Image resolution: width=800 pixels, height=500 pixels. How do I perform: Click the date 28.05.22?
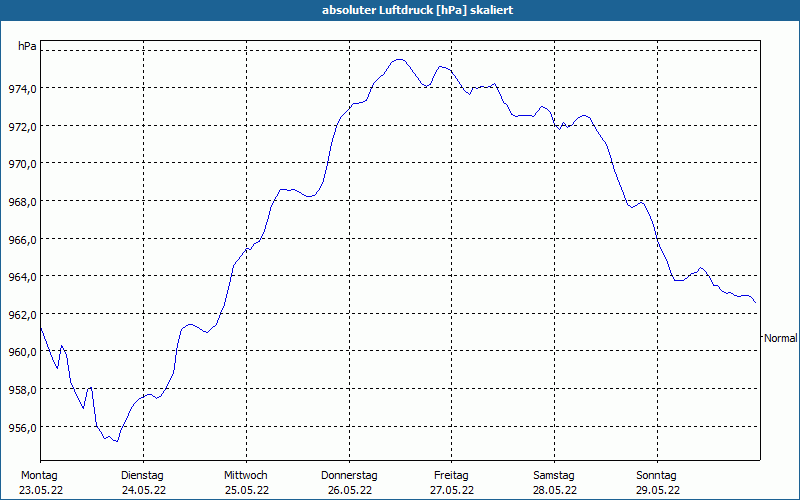555,490
